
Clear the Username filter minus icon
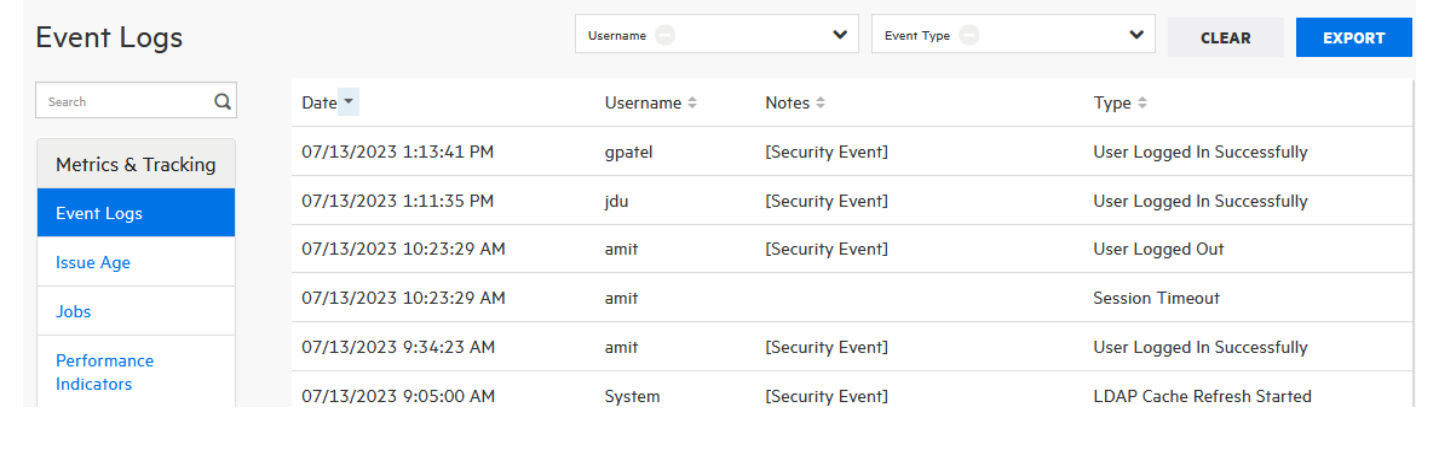665,35
